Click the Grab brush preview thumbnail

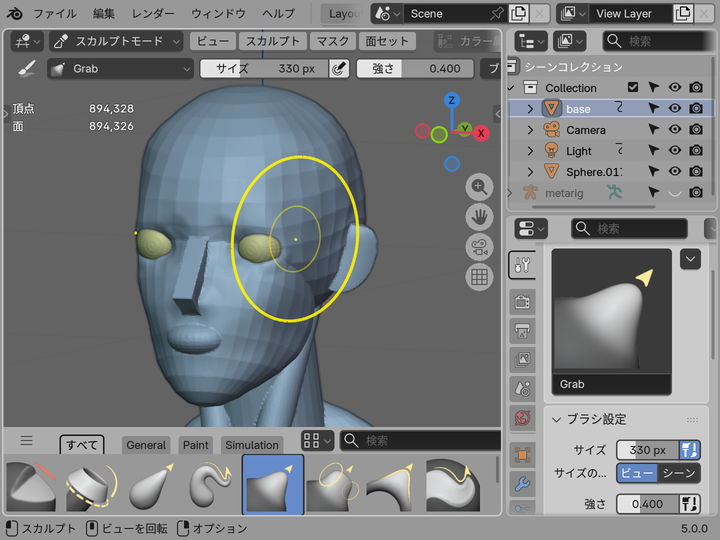[612, 321]
